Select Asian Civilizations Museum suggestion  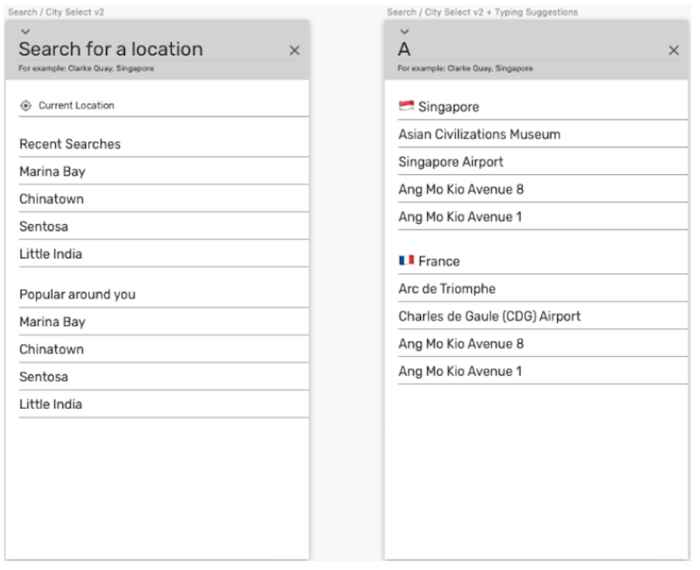(x=479, y=134)
